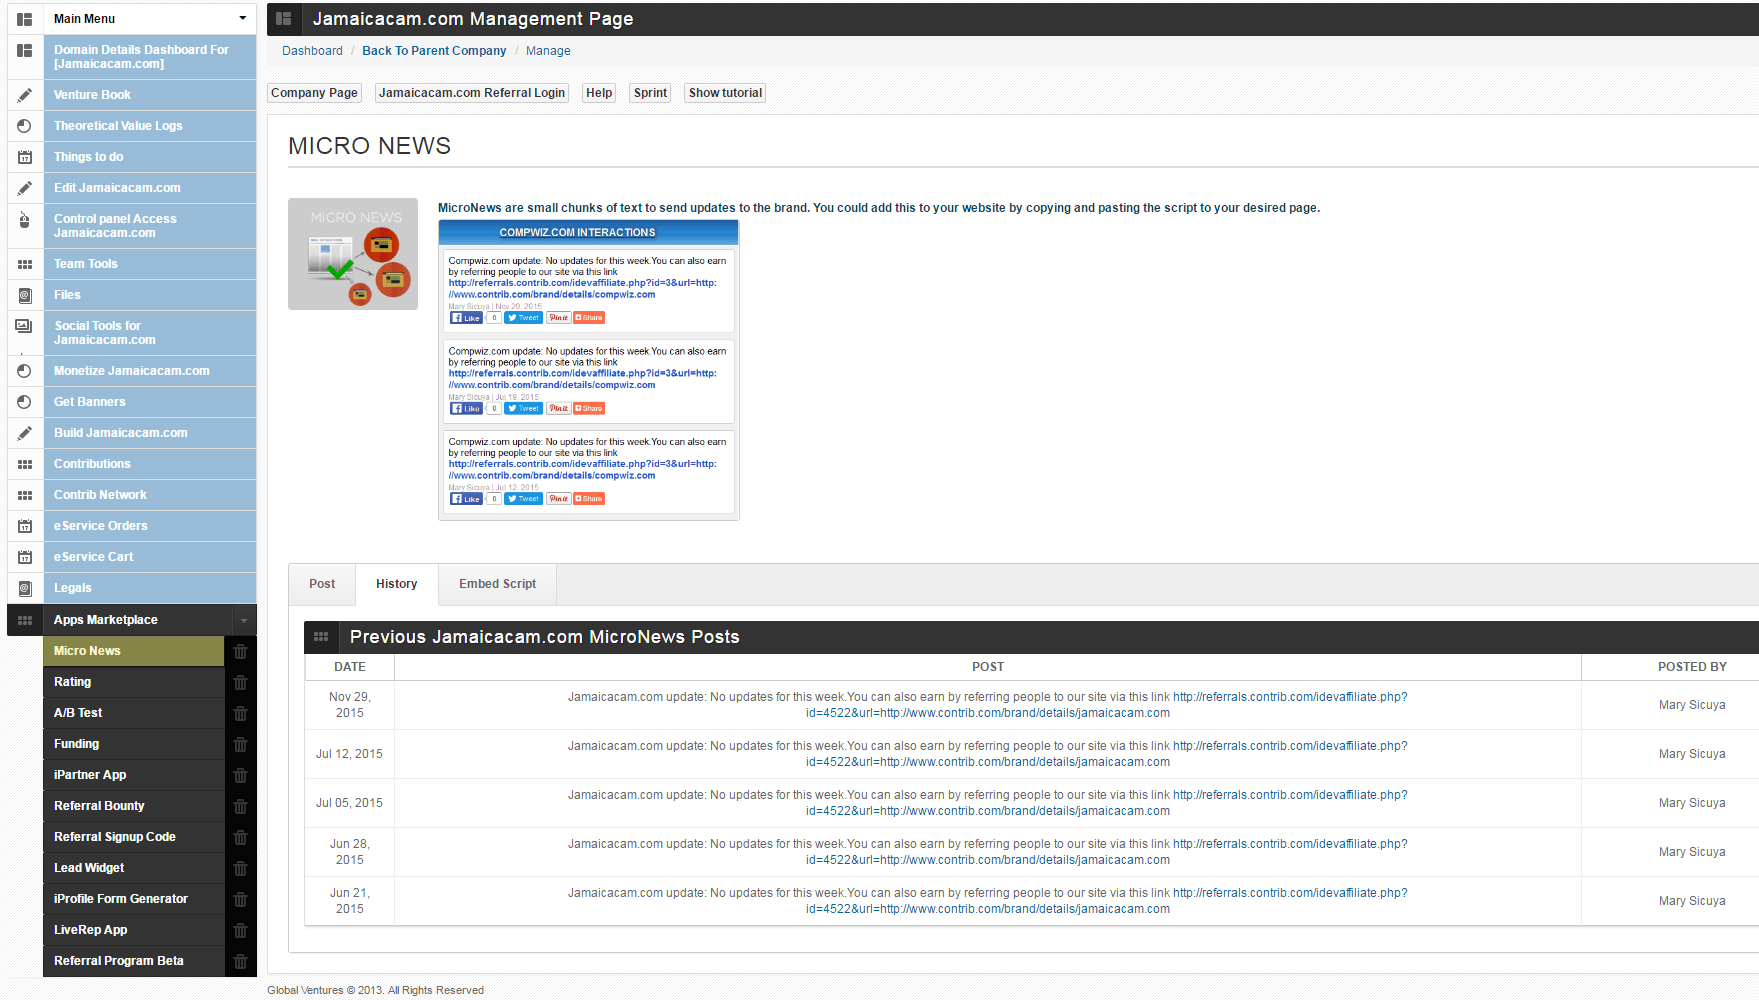
Task: Click the Sprint button
Action: click(x=650, y=93)
